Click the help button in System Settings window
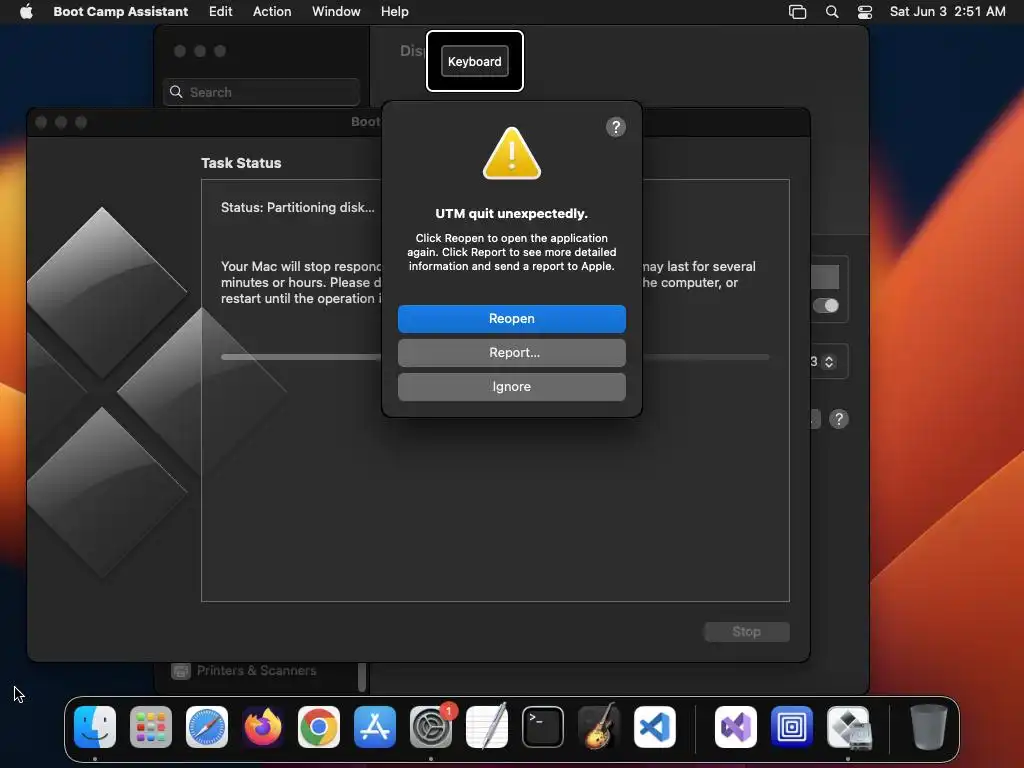This screenshot has height=768, width=1024. tap(839, 419)
